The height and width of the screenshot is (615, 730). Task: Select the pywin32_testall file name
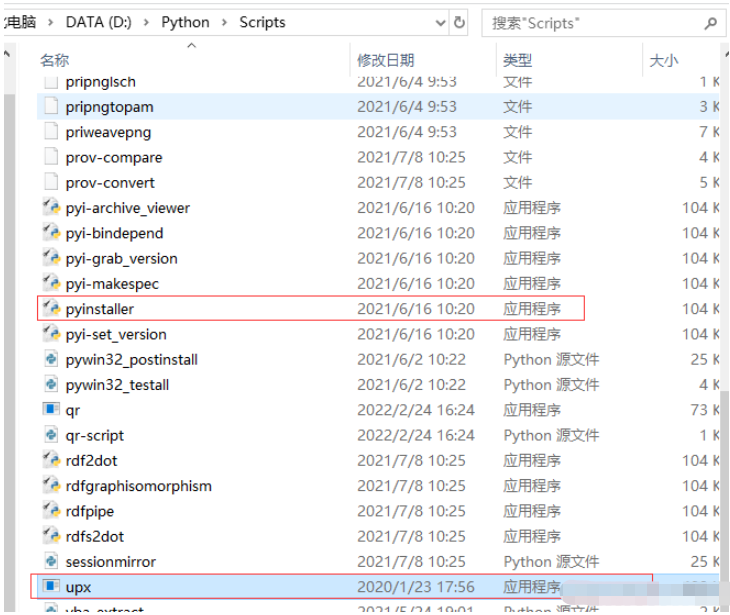pyautogui.click(x=117, y=385)
